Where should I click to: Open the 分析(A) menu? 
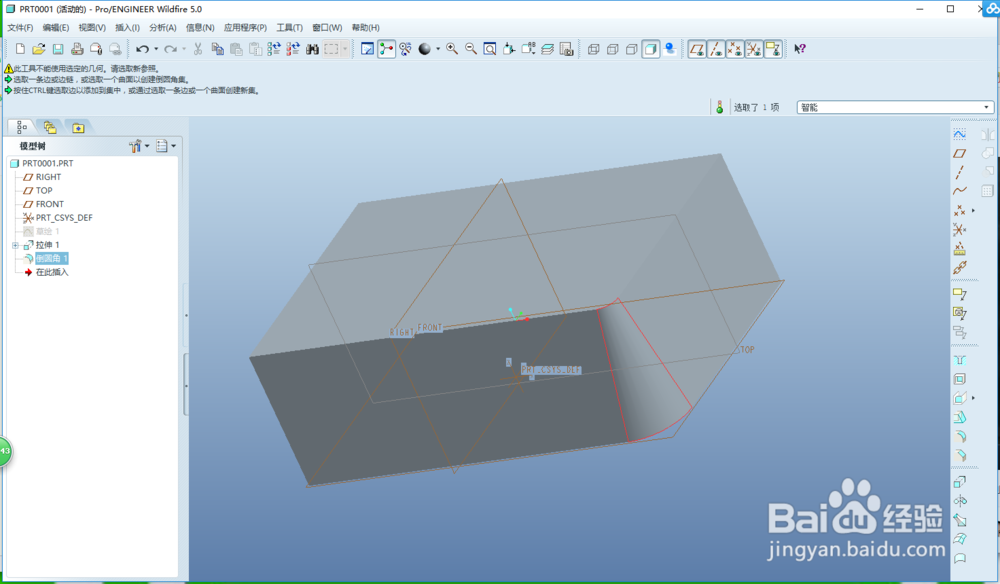(x=163, y=27)
